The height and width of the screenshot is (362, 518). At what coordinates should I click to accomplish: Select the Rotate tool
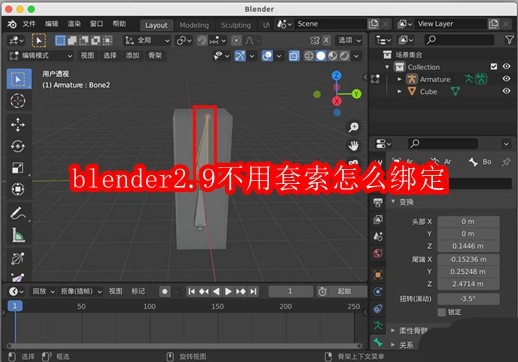point(18,146)
